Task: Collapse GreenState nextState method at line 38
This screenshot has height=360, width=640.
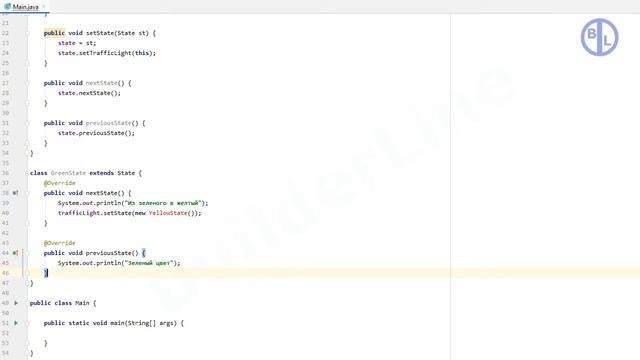Action: (x=27, y=193)
